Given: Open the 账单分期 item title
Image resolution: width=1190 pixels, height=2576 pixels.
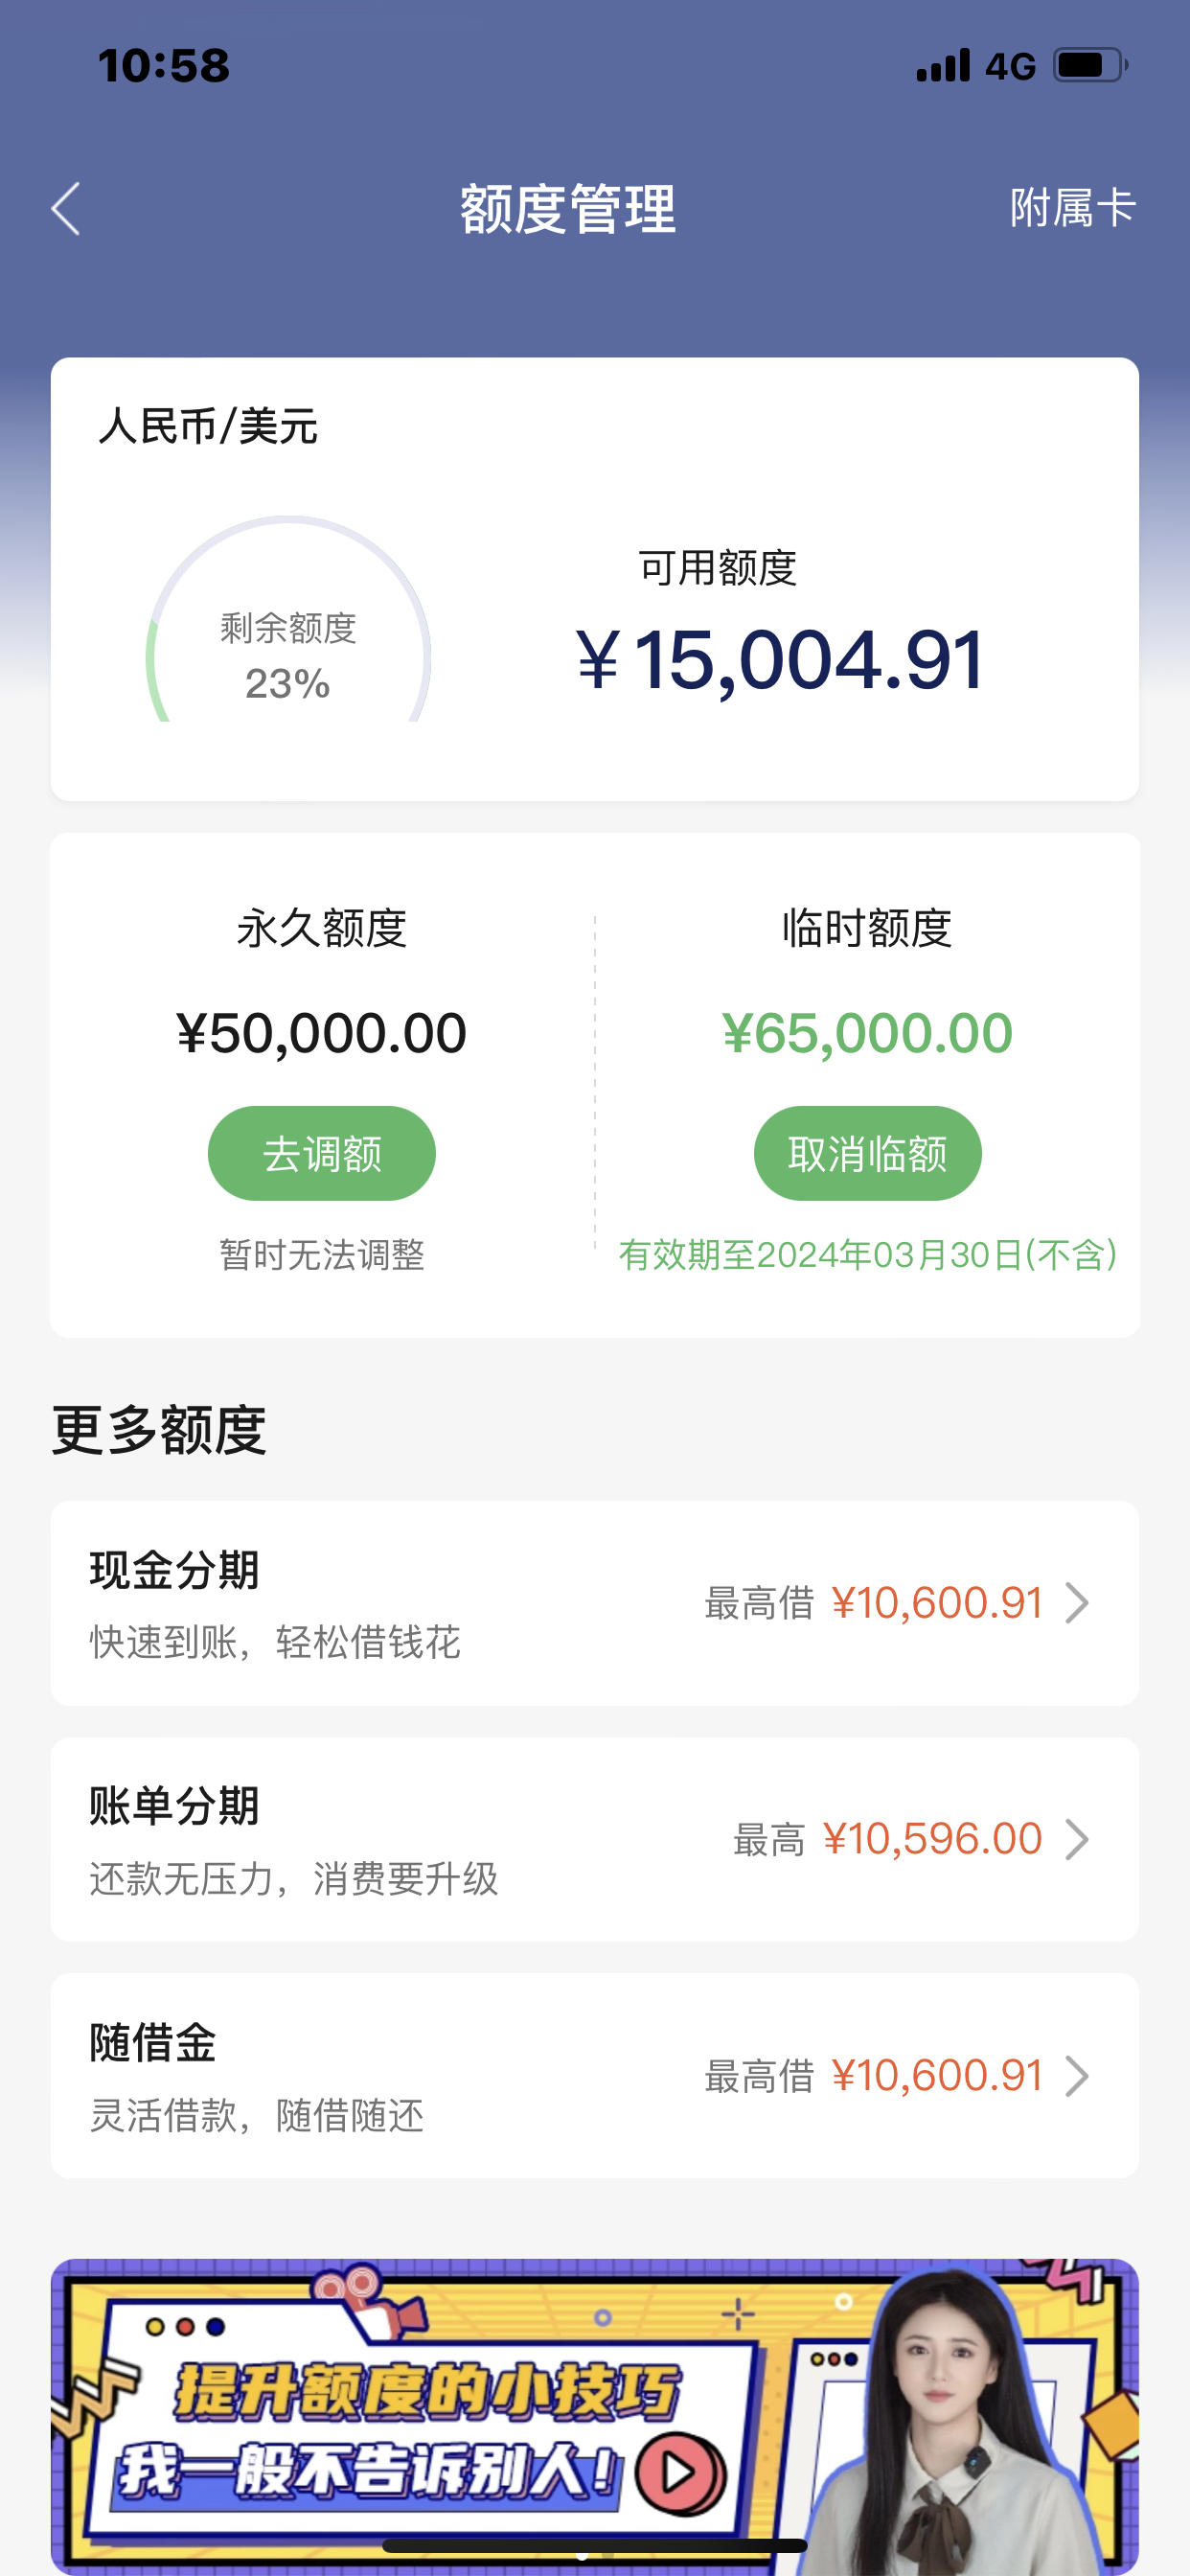Looking at the screenshot, I should [174, 1806].
